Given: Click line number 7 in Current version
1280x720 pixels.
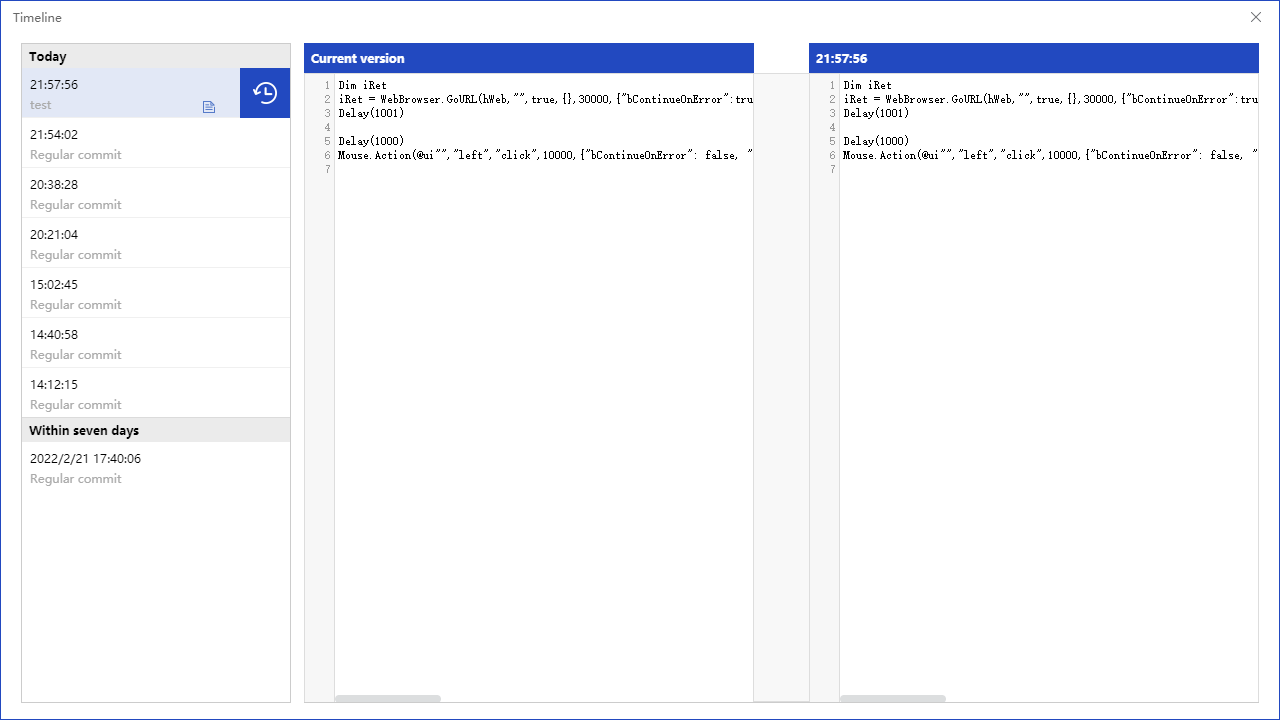Looking at the screenshot, I should (327, 169).
